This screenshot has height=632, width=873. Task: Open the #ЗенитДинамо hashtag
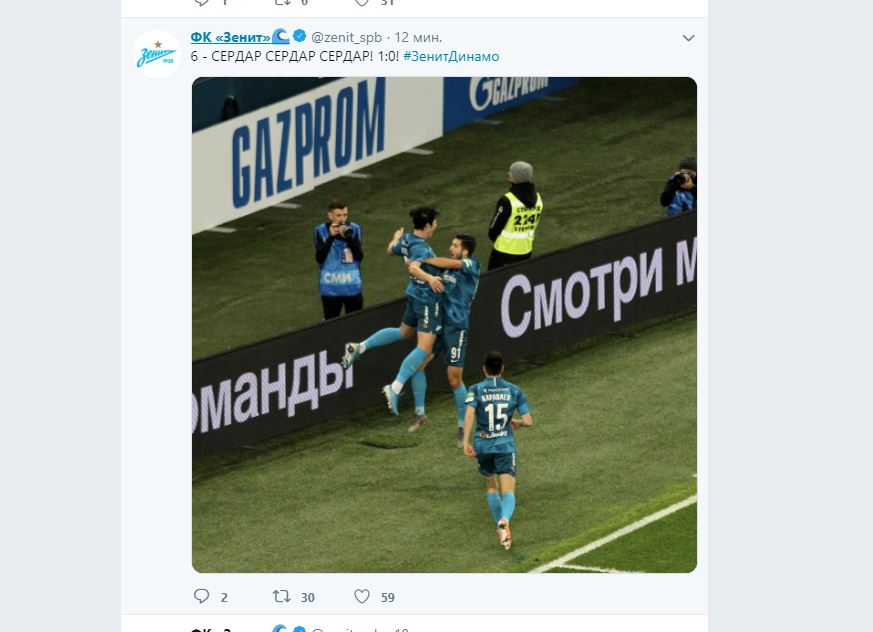pyautogui.click(x=451, y=56)
